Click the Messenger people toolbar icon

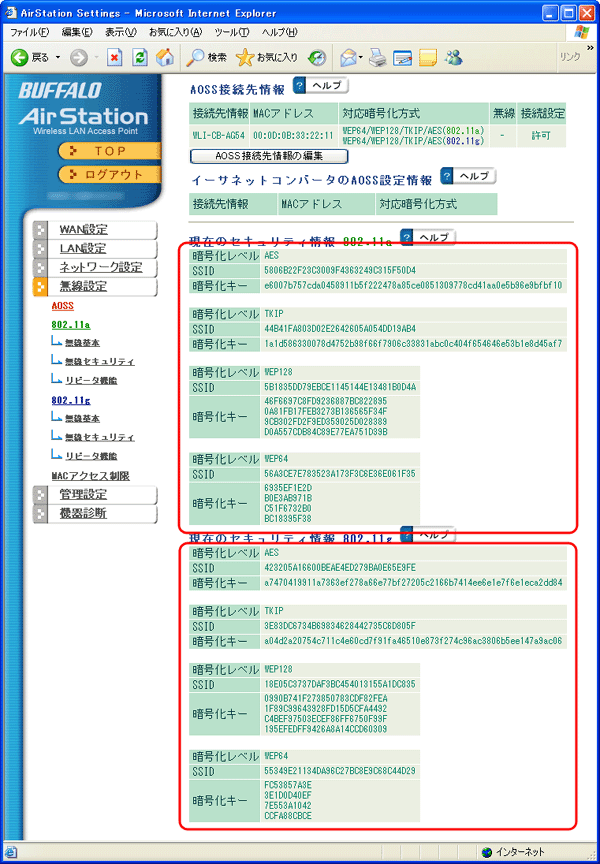pos(454,57)
